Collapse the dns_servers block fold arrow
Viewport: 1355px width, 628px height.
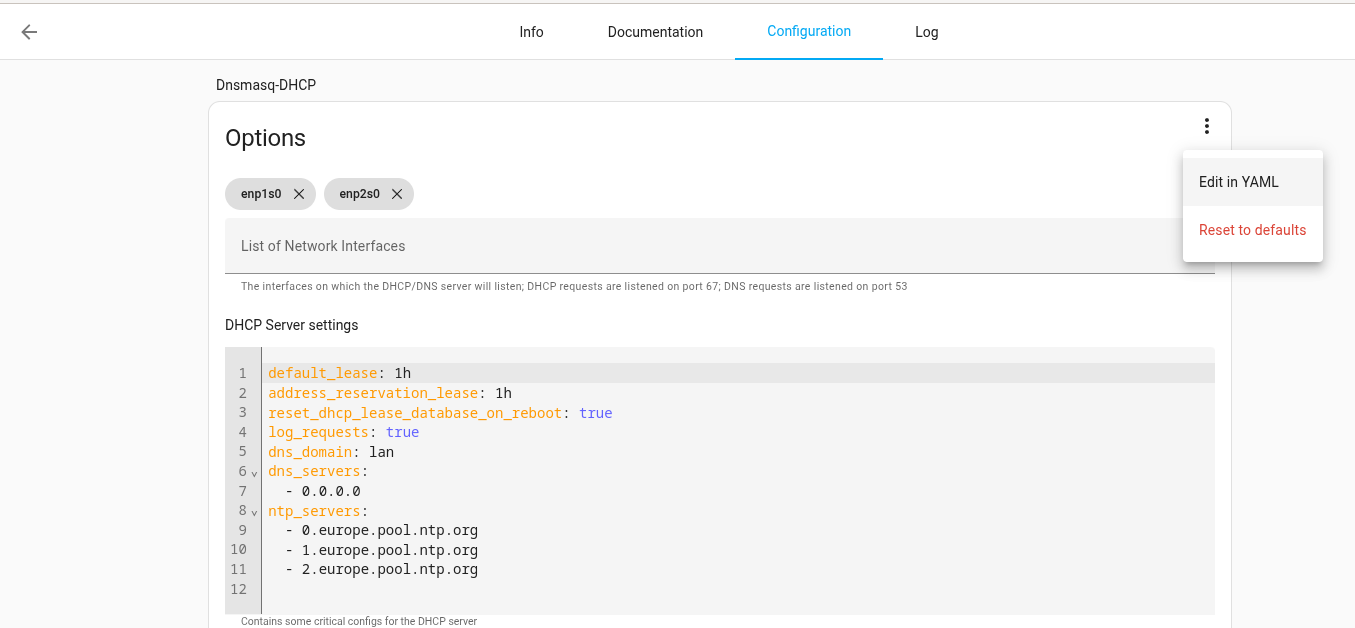(x=254, y=473)
